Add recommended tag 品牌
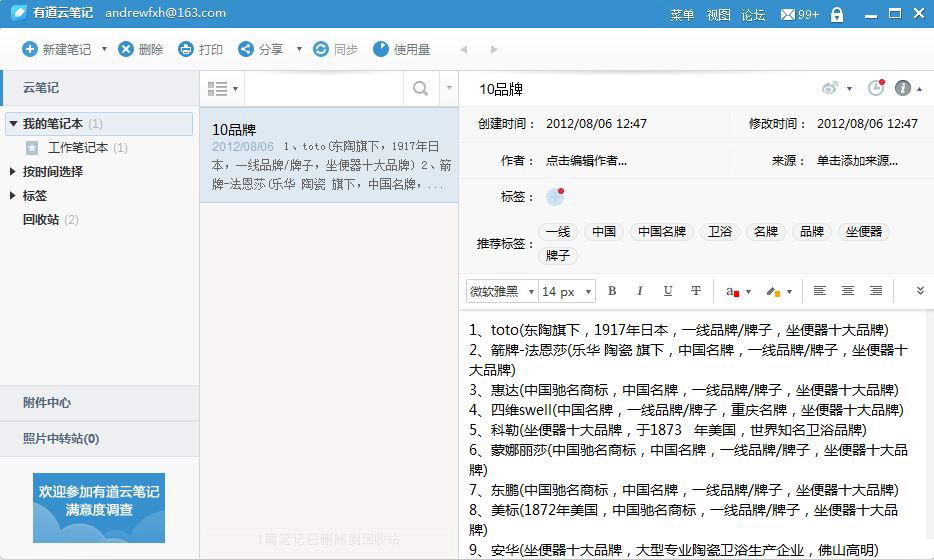This screenshot has width=934, height=560. (x=811, y=231)
